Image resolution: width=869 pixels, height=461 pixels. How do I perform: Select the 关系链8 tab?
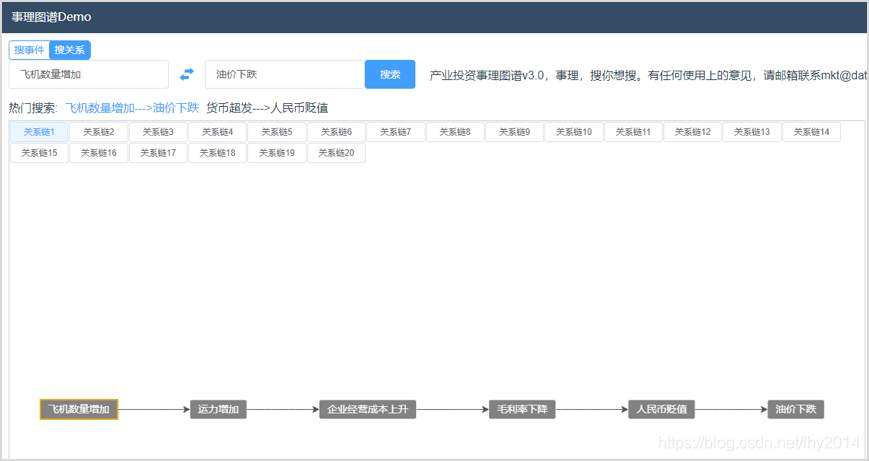click(455, 132)
